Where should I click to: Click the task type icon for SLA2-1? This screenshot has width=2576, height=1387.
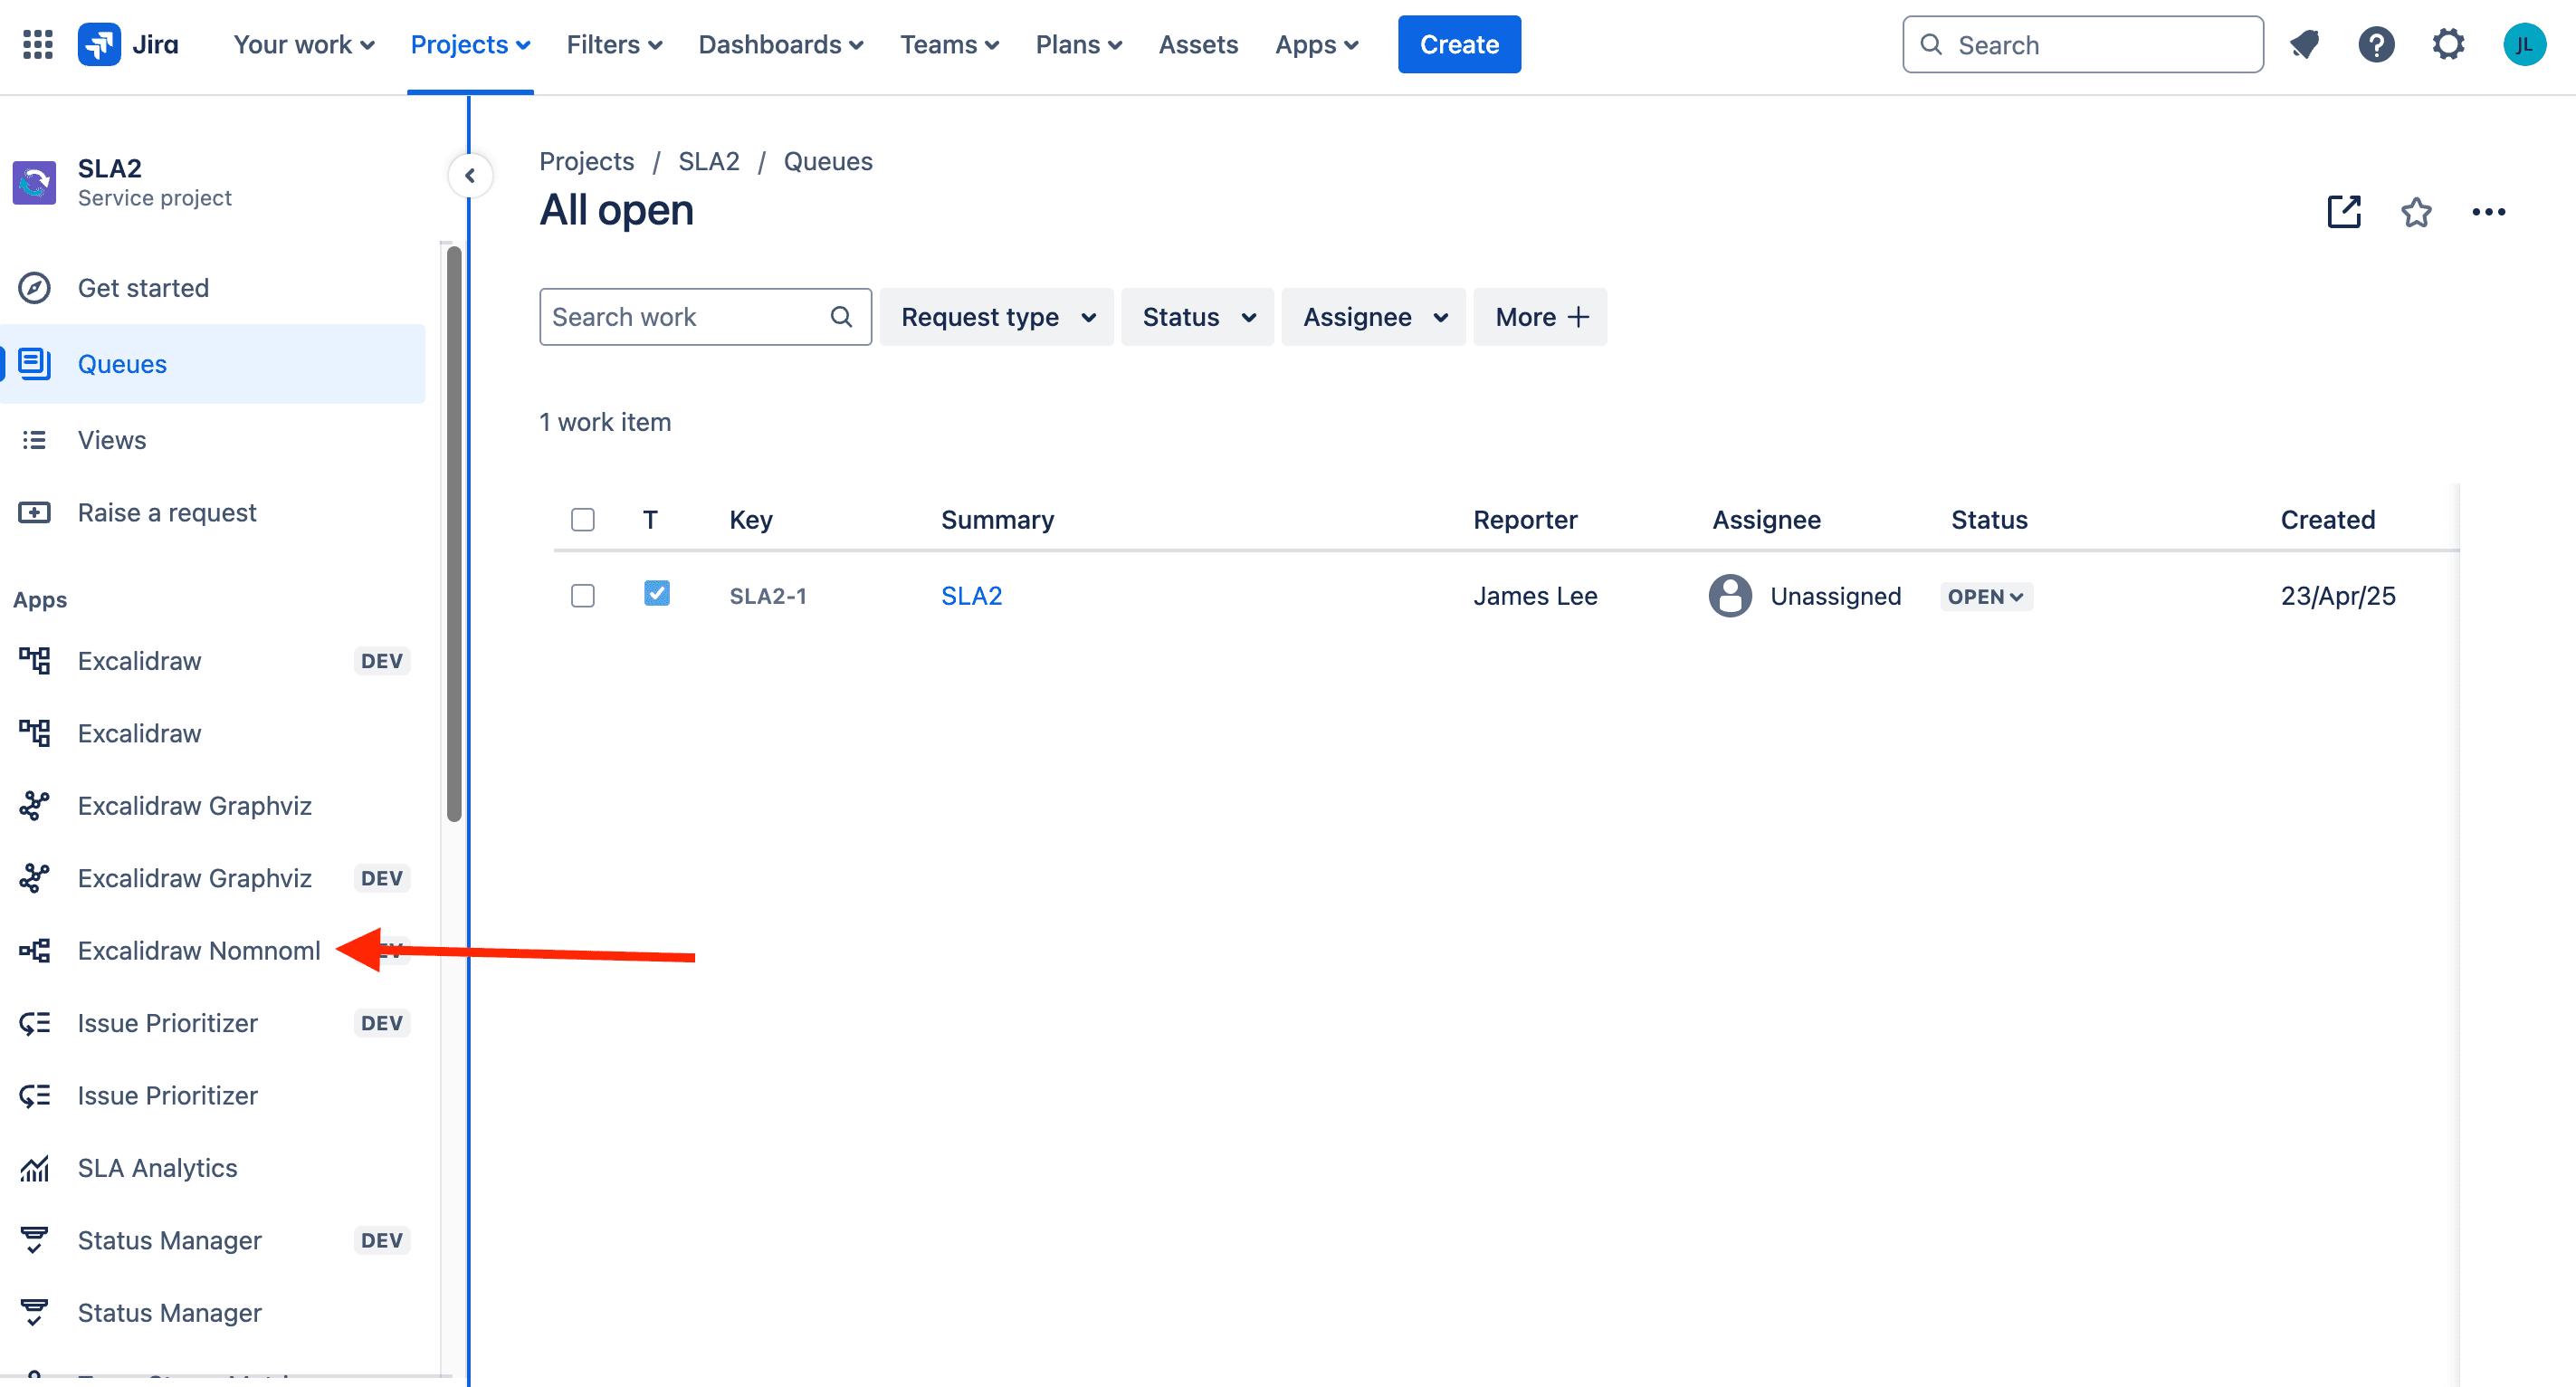[x=657, y=594]
